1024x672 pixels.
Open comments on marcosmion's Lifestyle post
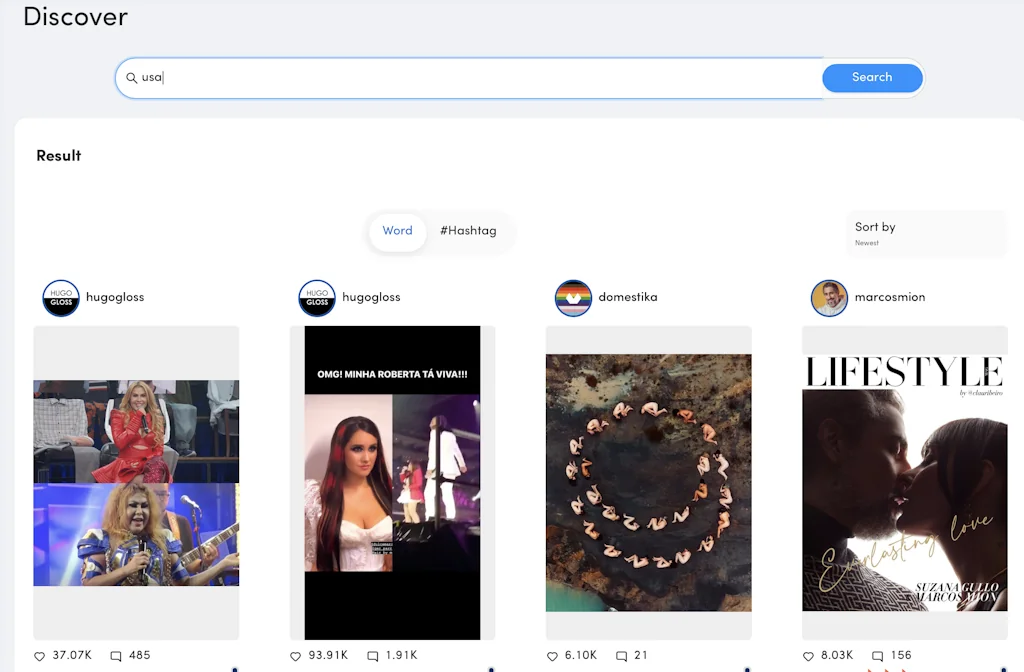880,656
